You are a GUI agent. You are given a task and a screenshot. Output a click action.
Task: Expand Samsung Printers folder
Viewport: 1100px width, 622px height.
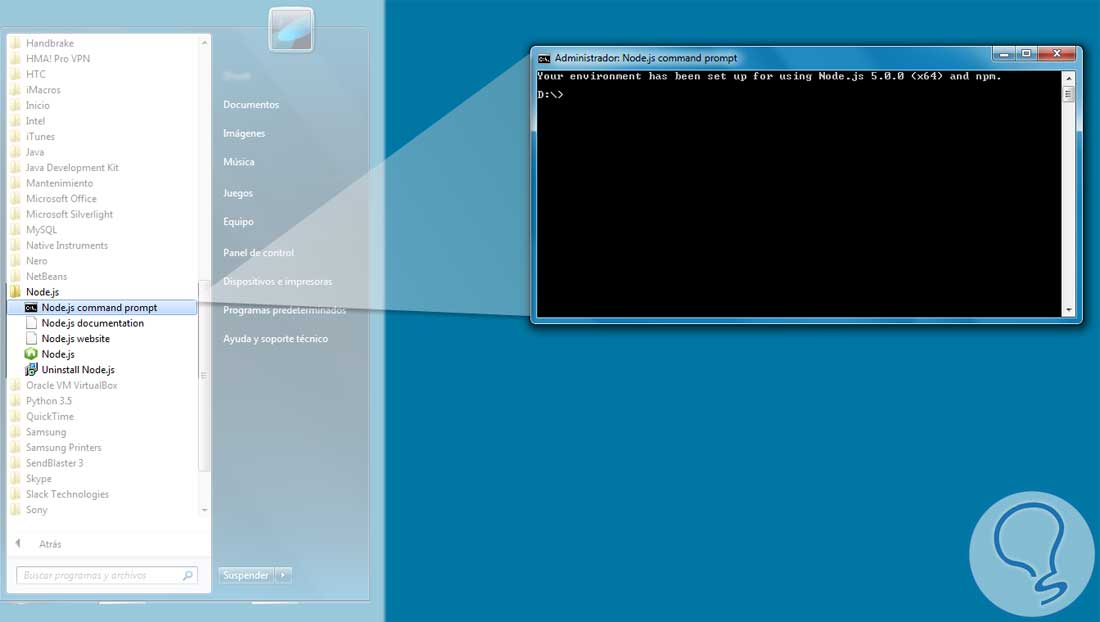click(x=63, y=447)
